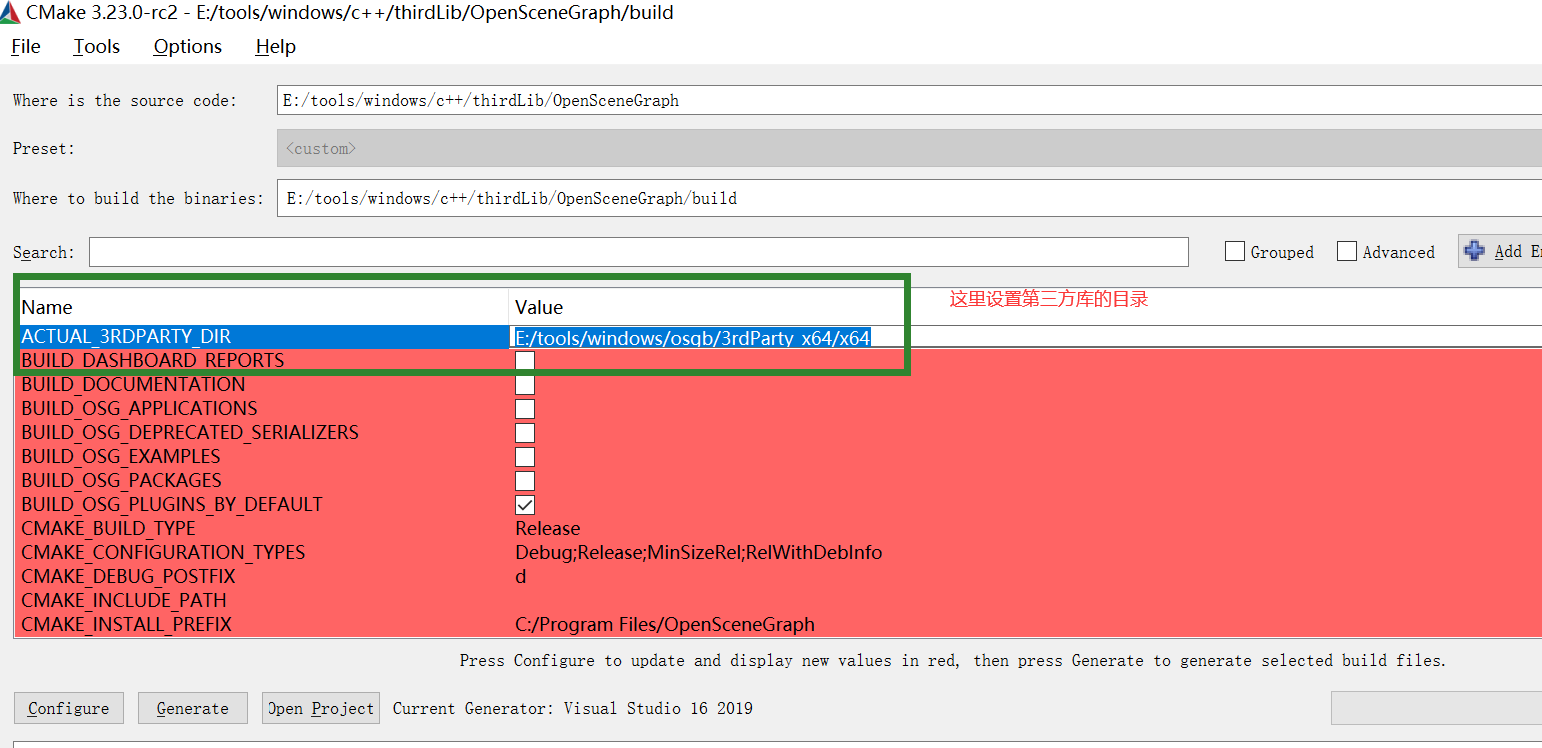Open the Tools menu
1542x748 pixels.
tap(97, 47)
